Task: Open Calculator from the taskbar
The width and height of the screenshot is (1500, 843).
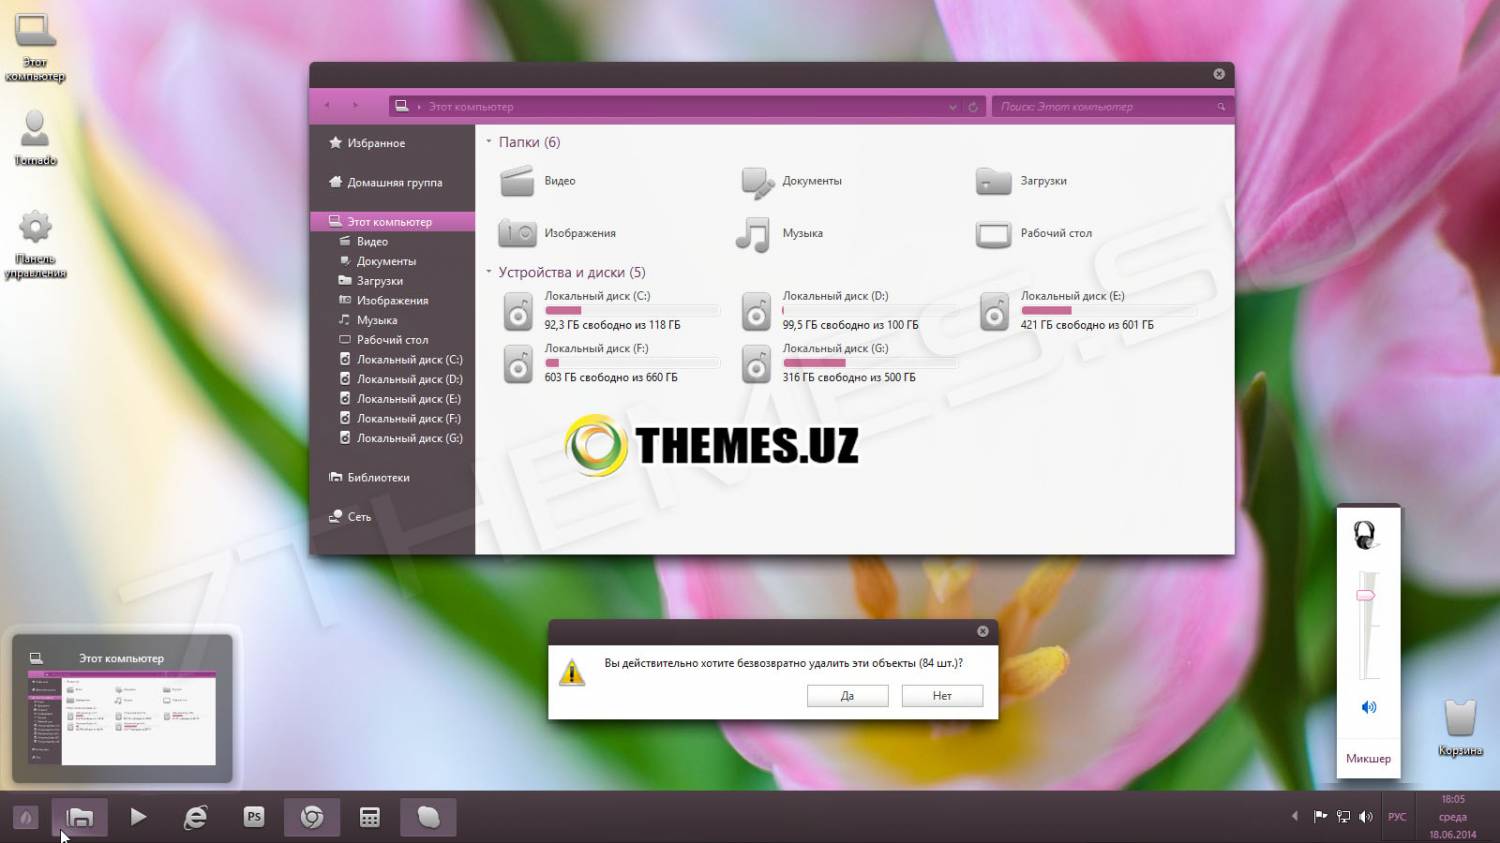Action: [370, 817]
